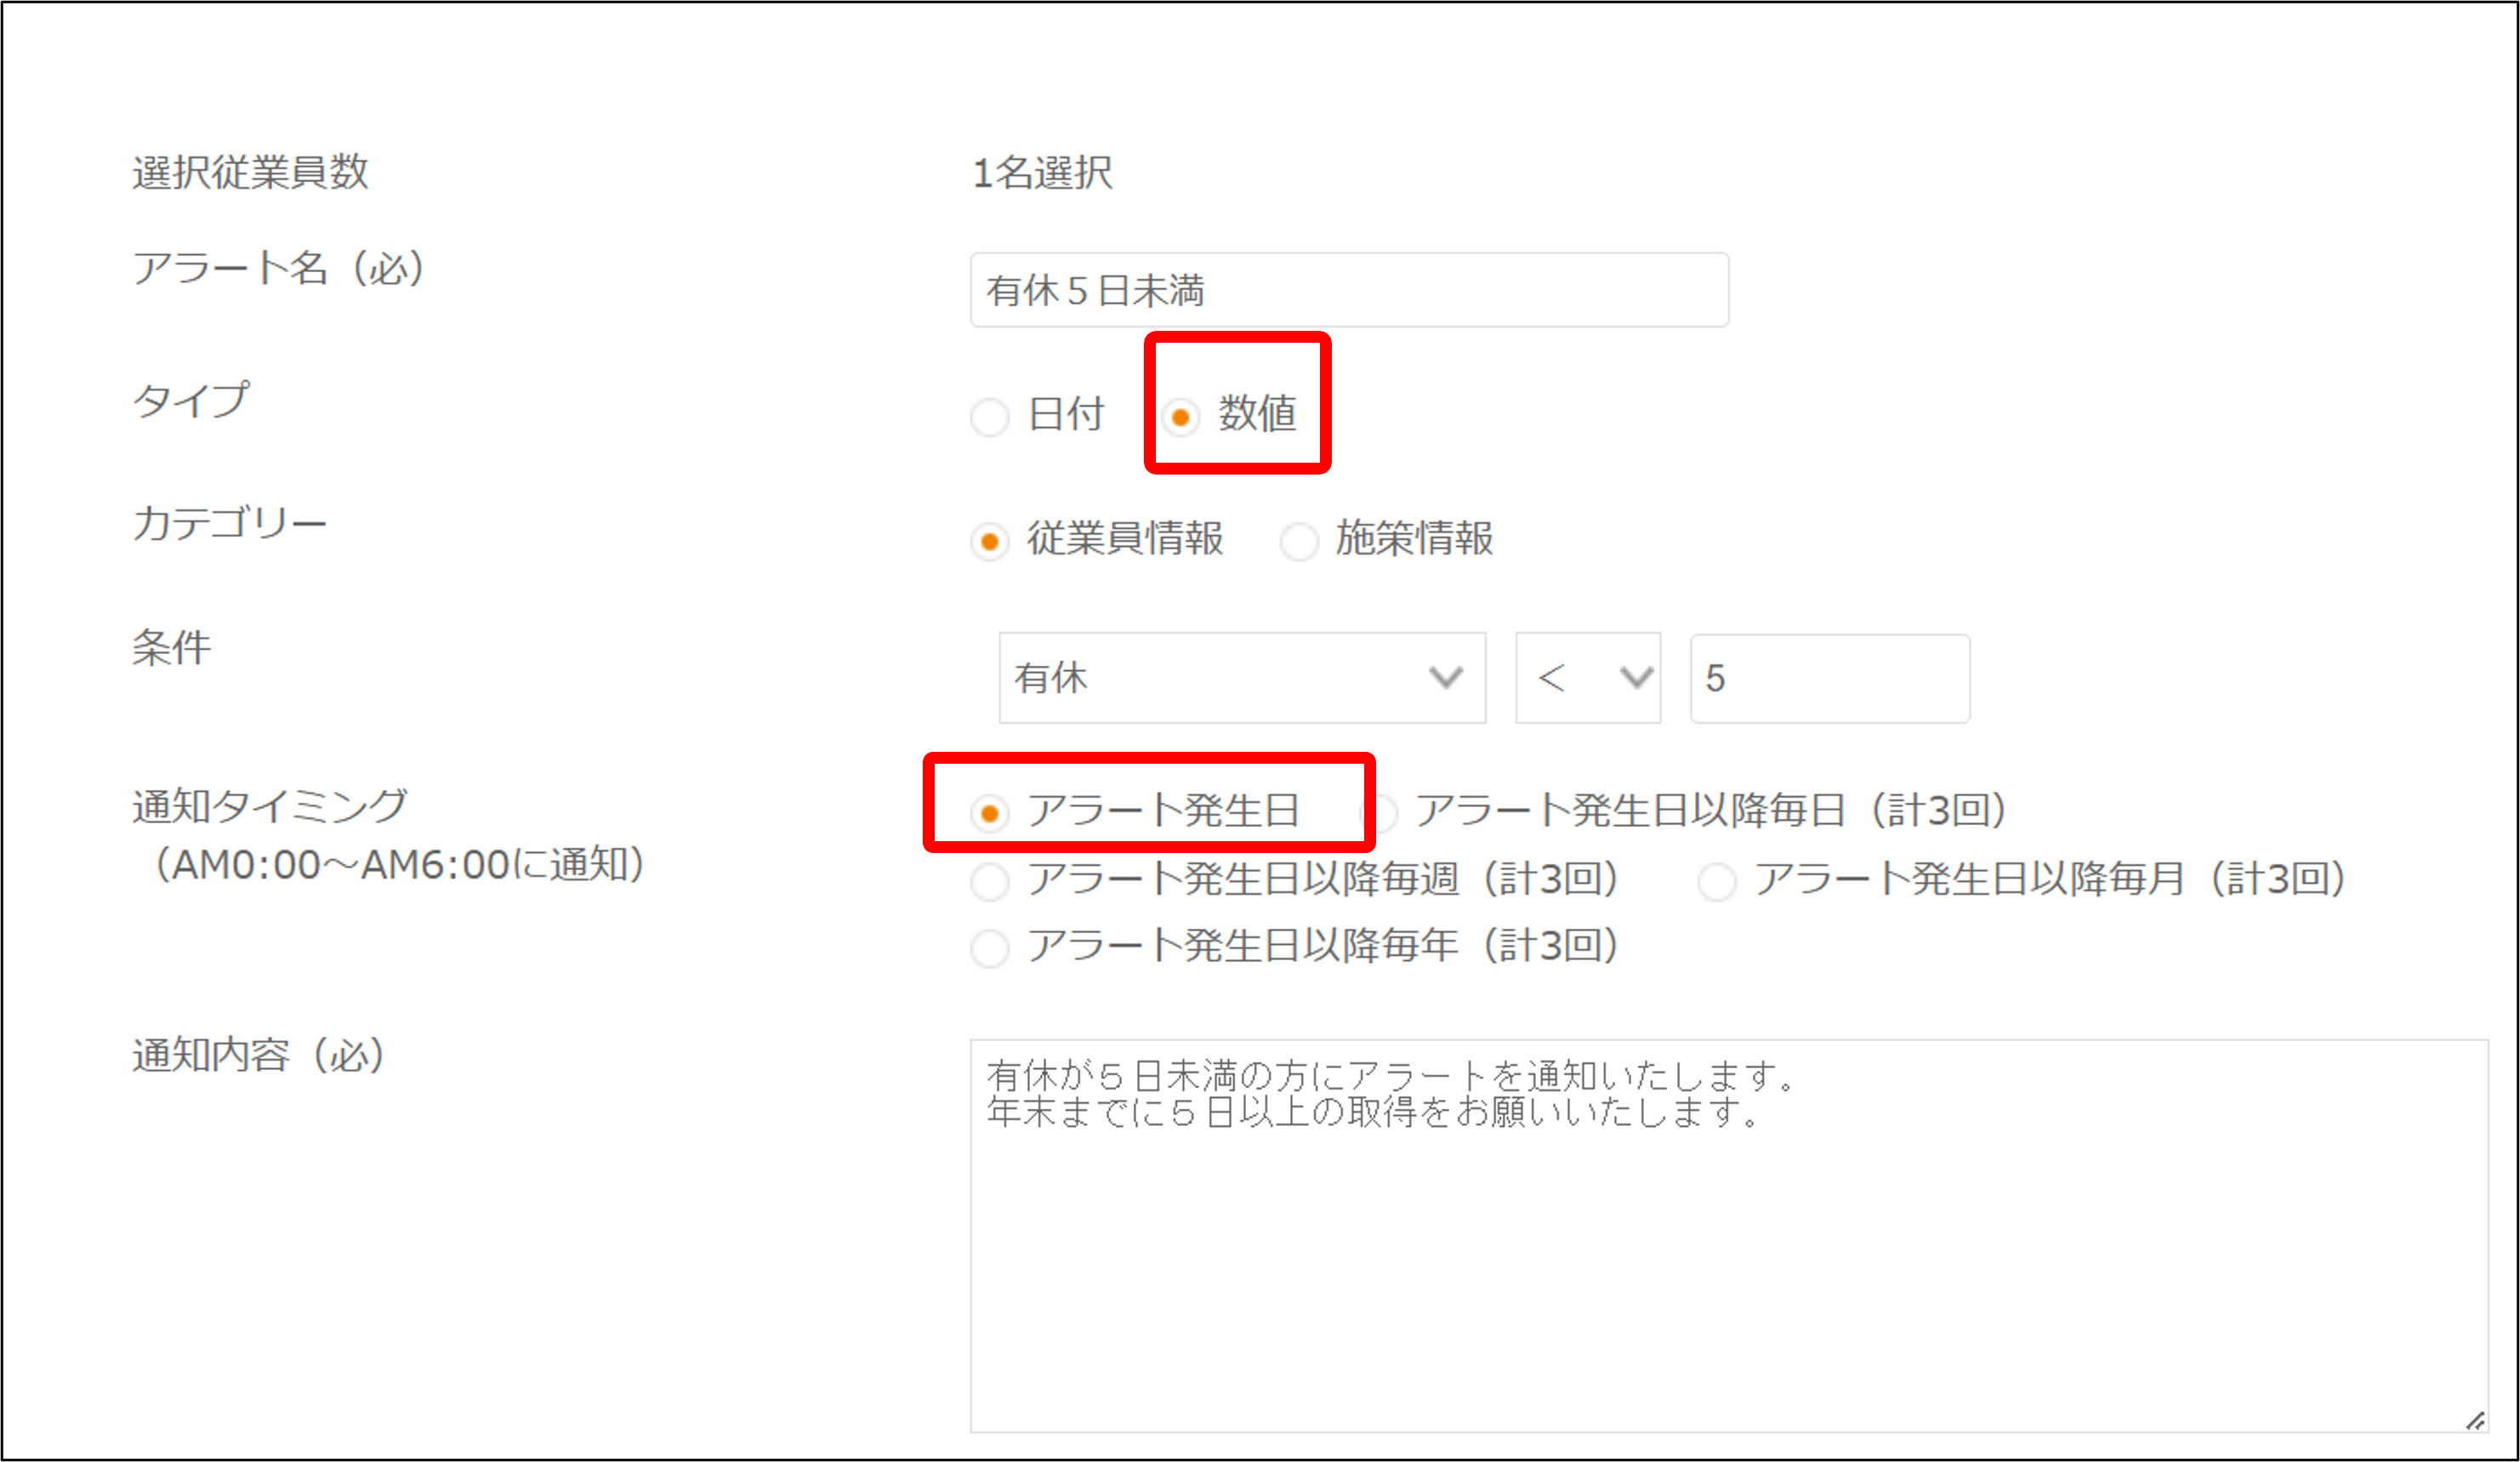Click the 通知タイミング label
This screenshot has width=2520, height=1462.
tap(270, 805)
